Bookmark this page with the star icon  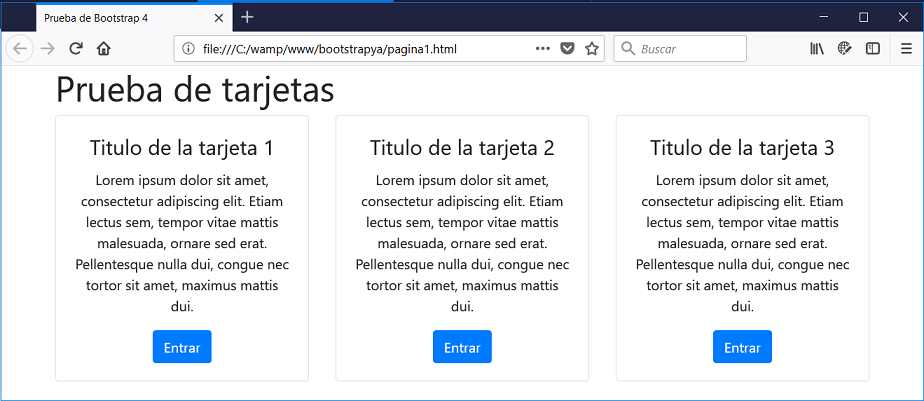[592, 49]
